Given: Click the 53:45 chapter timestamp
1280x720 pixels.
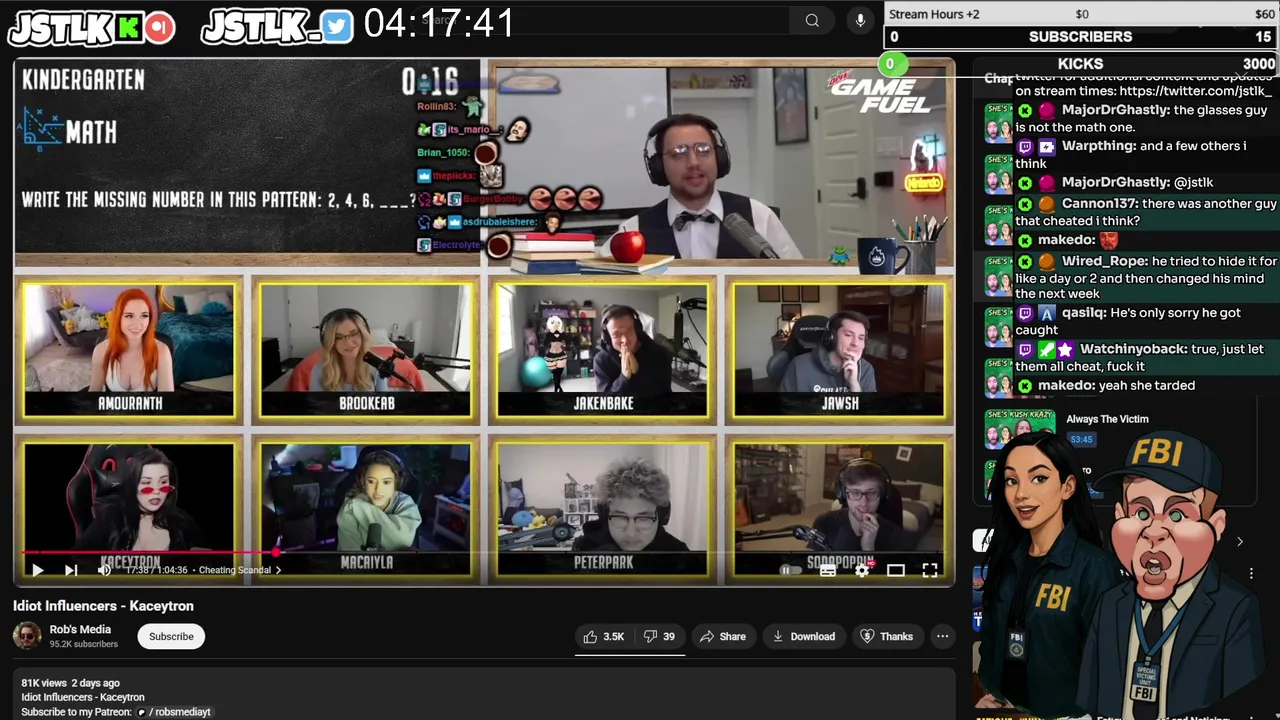Looking at the screenshot, I should coord(1081,439).
